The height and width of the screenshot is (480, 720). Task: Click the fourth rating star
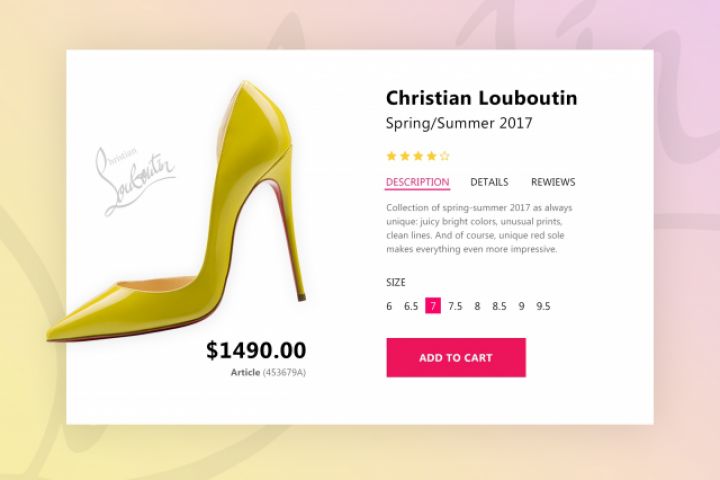(431, 156)
